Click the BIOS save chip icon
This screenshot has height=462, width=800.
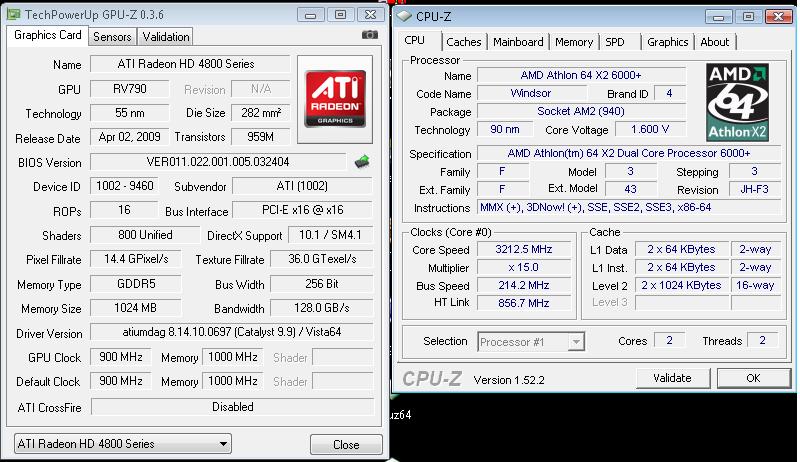[362, 162]
